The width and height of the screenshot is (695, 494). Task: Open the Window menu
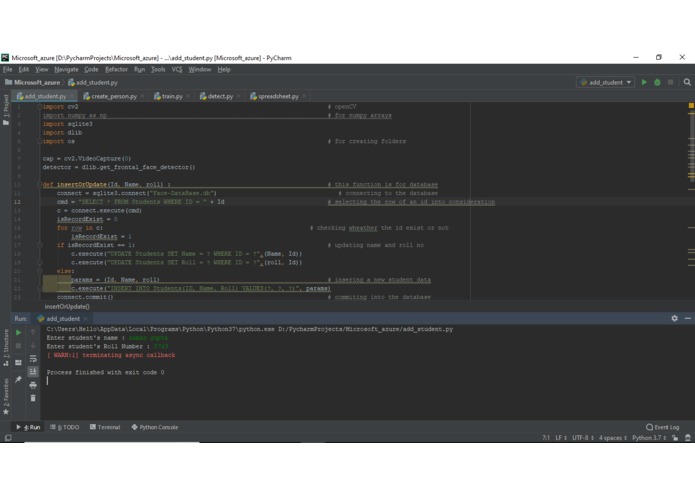click(x=200, y=70)
